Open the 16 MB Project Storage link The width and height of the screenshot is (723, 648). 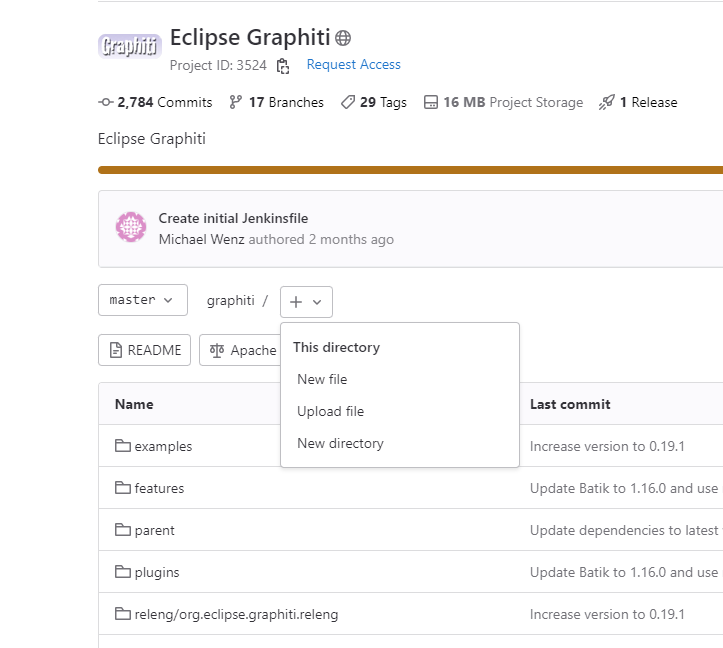pos(503,102)
